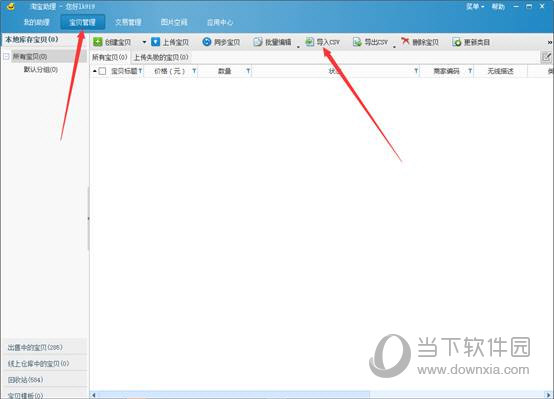The height and width of the screenshot is (399, 554).
Task: Click the sidebar collapse splitter handle
Action: tap(88, 218)
